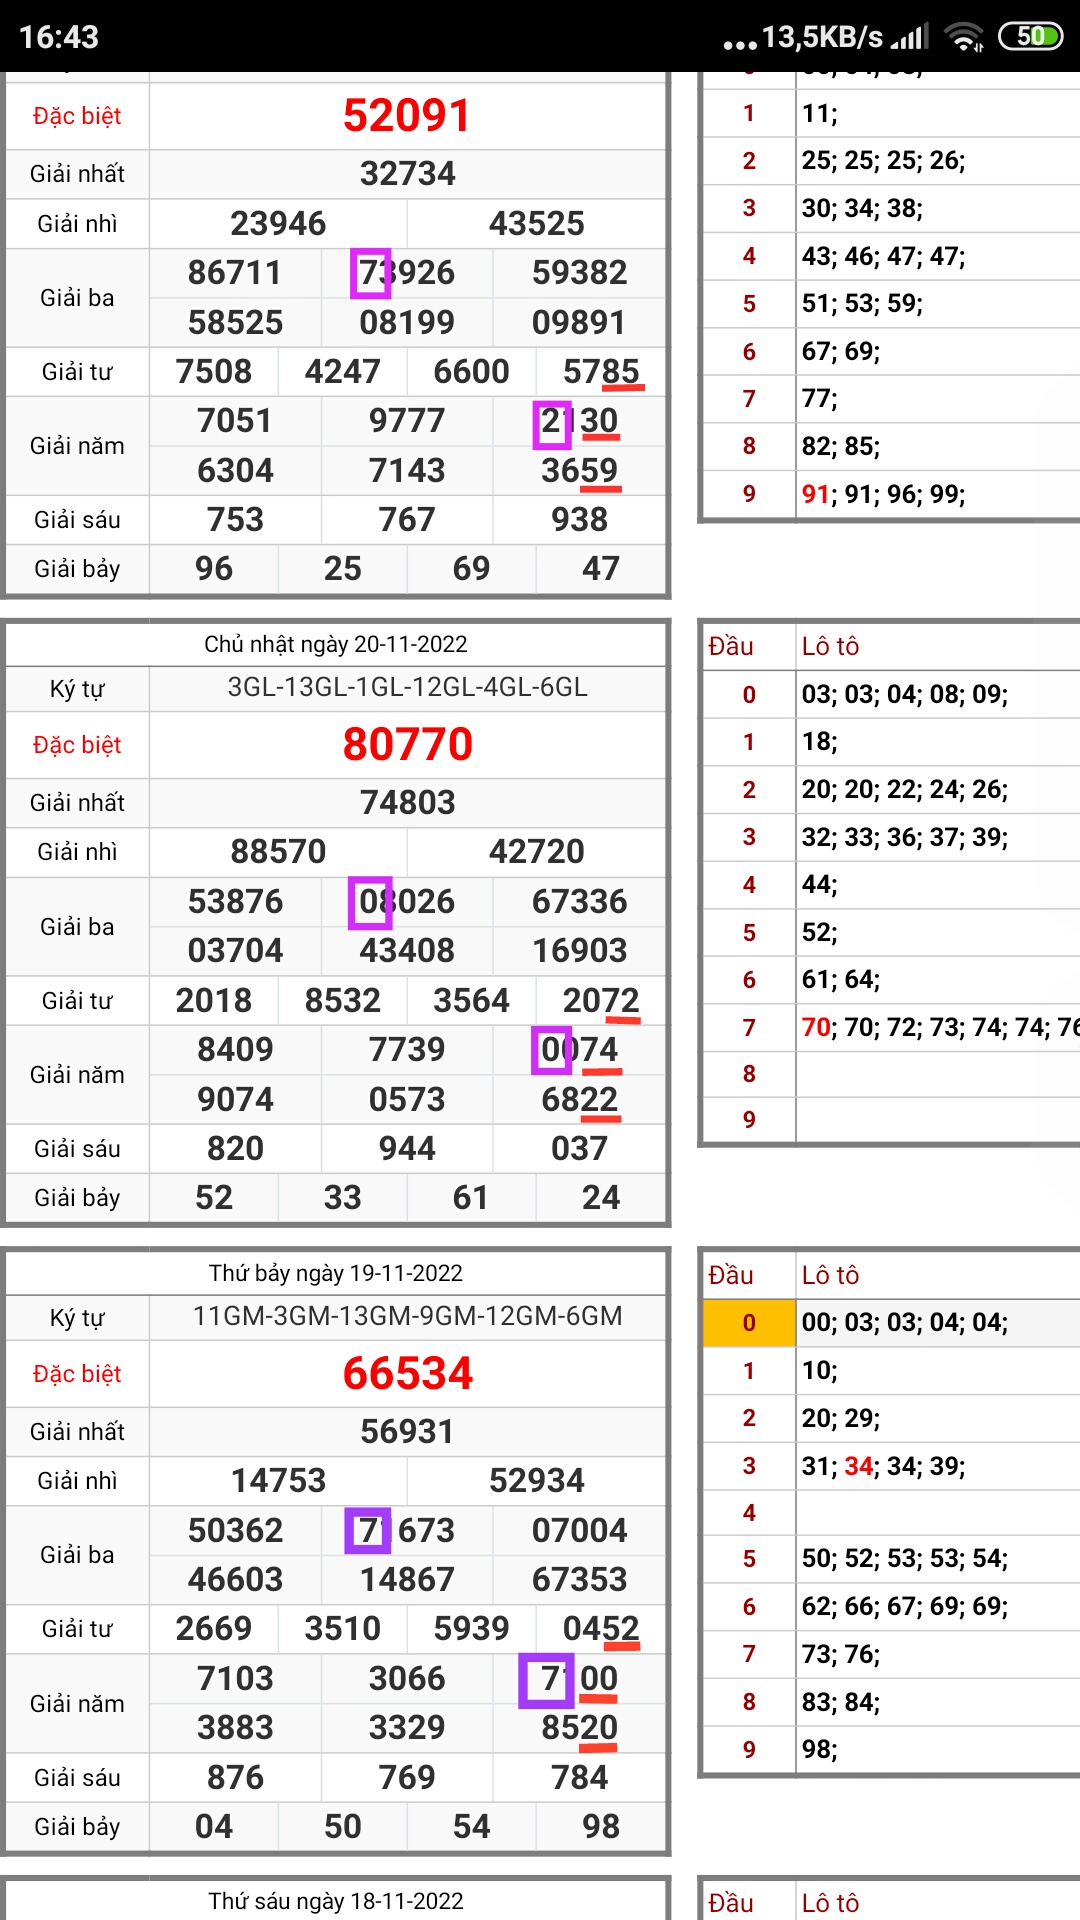
Task: Tap seventh prize number 33
Action: 342,1198
